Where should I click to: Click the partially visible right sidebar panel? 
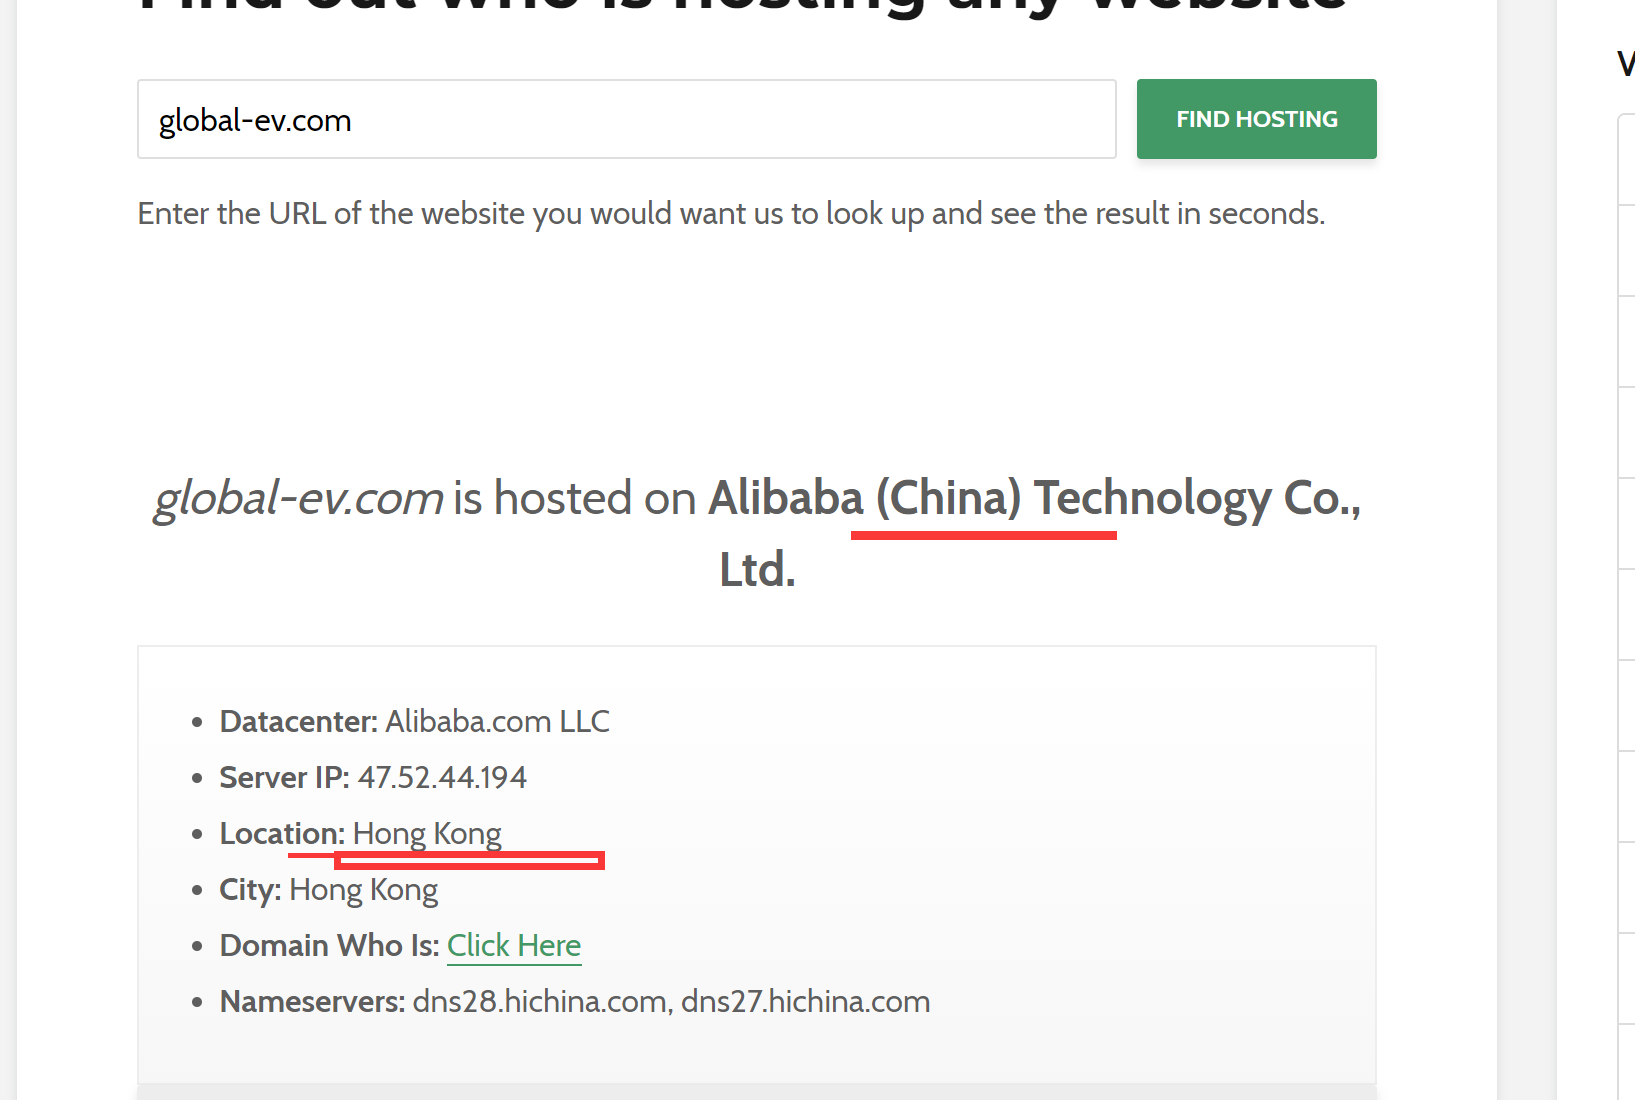[1626, 600]
